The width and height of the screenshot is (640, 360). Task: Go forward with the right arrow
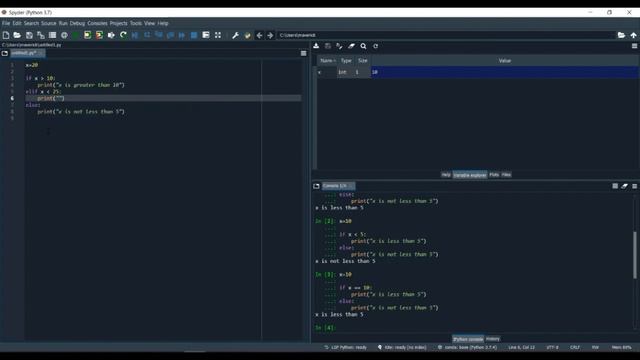point(270,36)
